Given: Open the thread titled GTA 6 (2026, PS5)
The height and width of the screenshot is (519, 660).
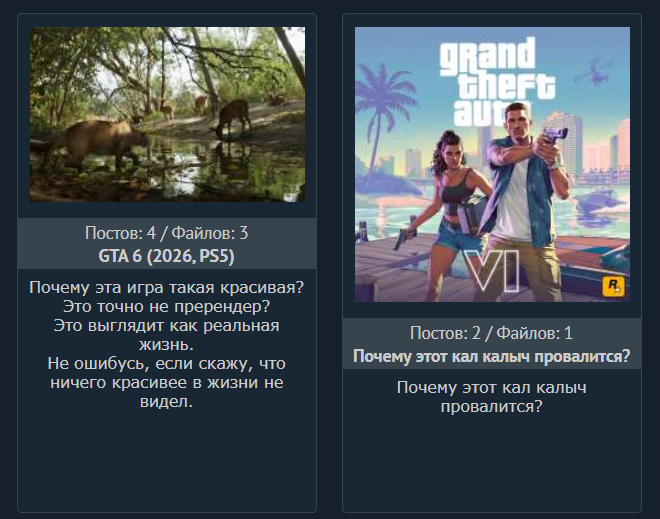Looking at the screenshot, I should pos(166,256).
